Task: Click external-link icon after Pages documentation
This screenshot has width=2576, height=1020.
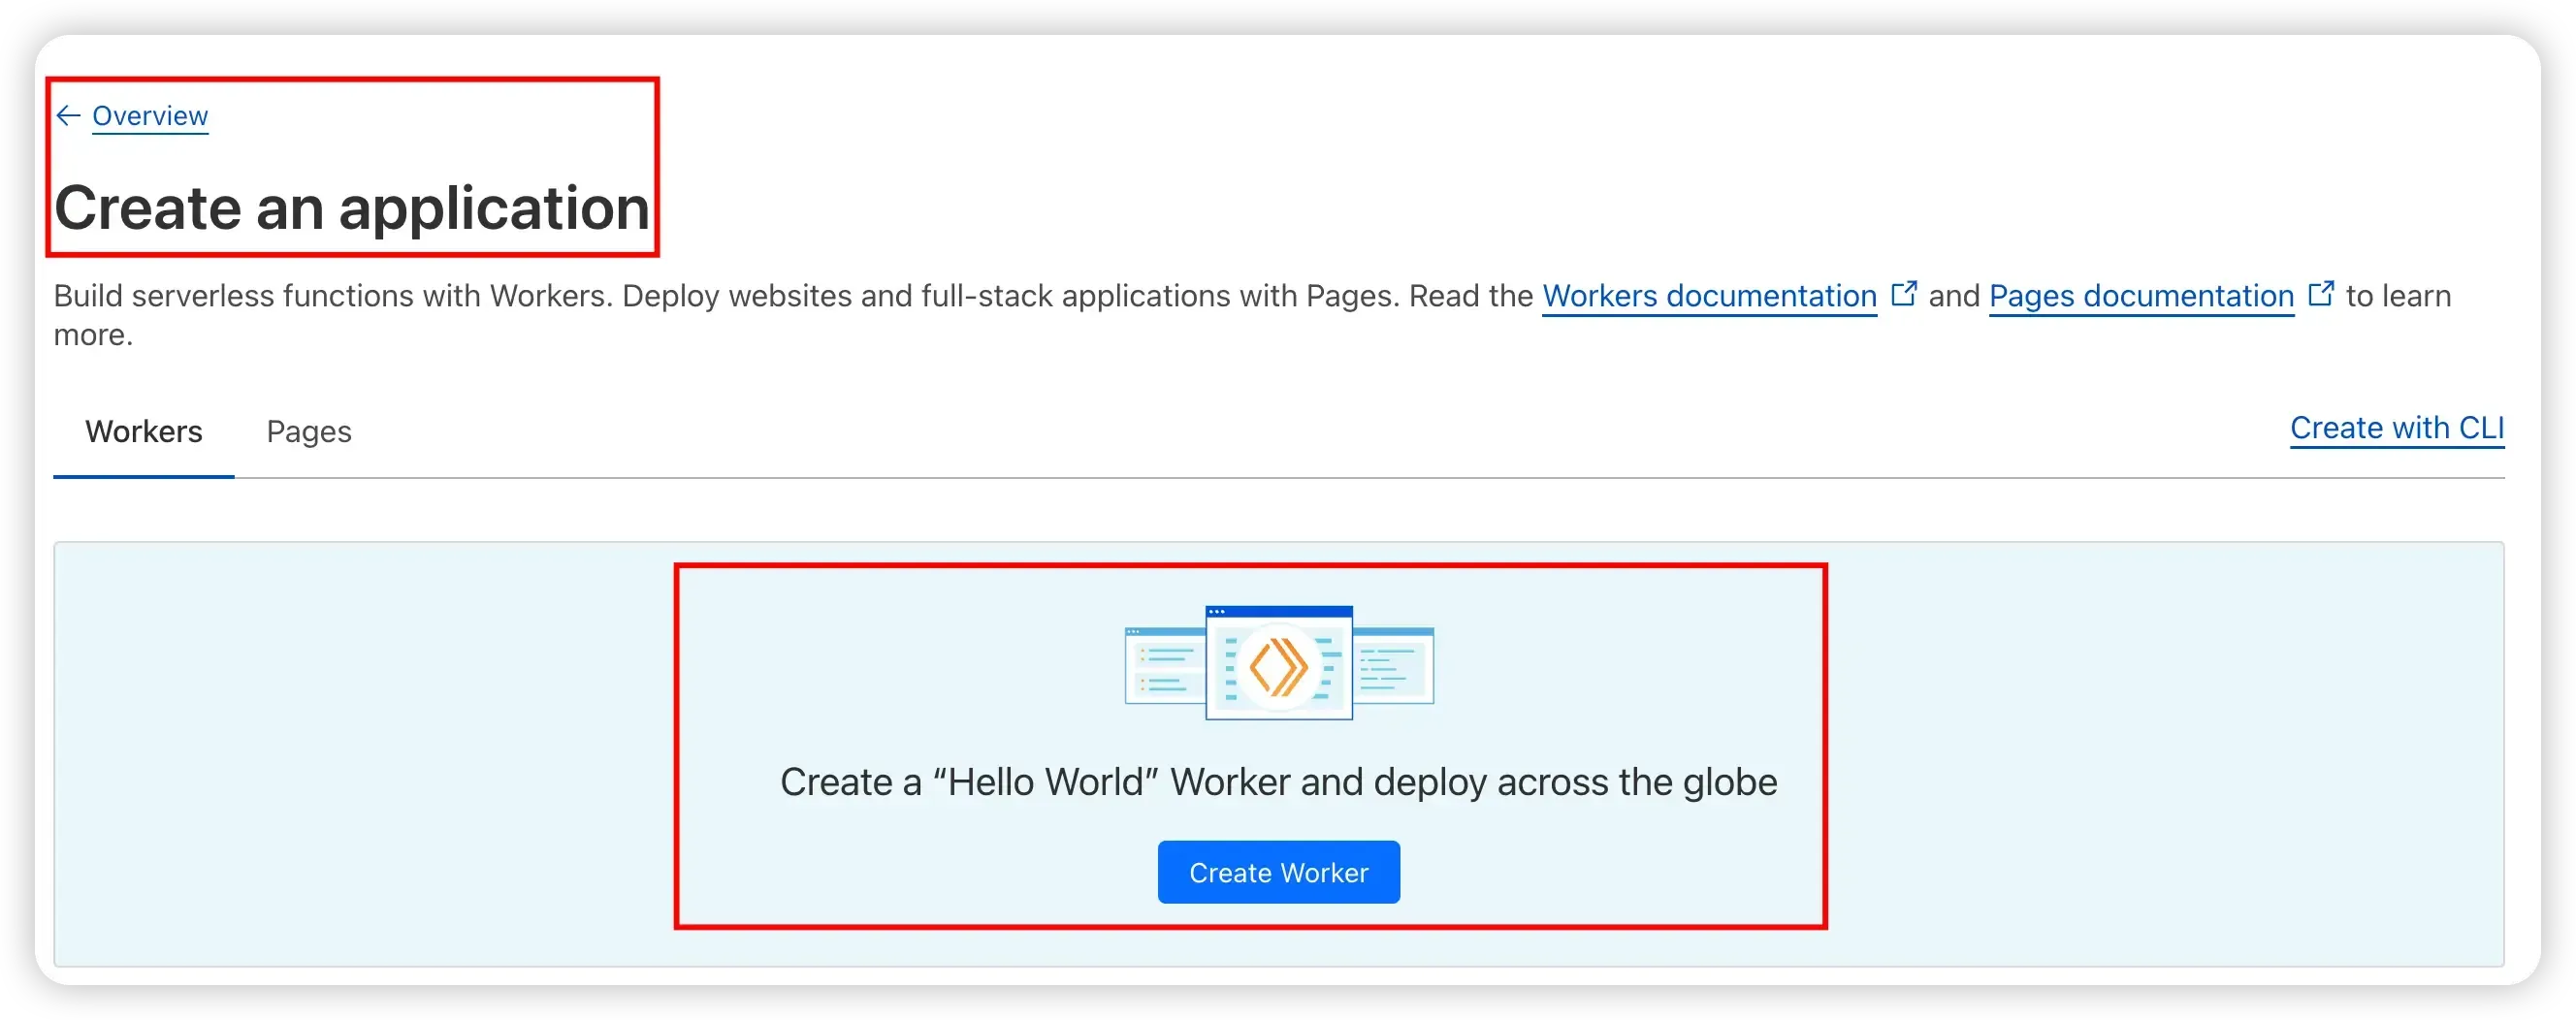Action: tap(2321, 294)
